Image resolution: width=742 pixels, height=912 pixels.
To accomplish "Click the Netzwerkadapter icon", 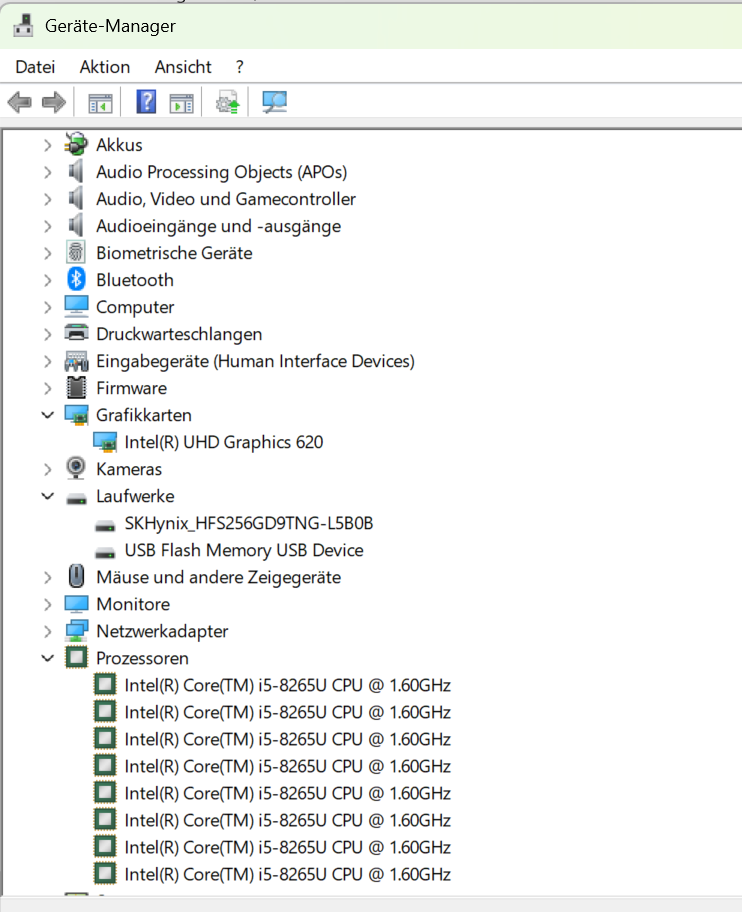I will pos(76,631).
